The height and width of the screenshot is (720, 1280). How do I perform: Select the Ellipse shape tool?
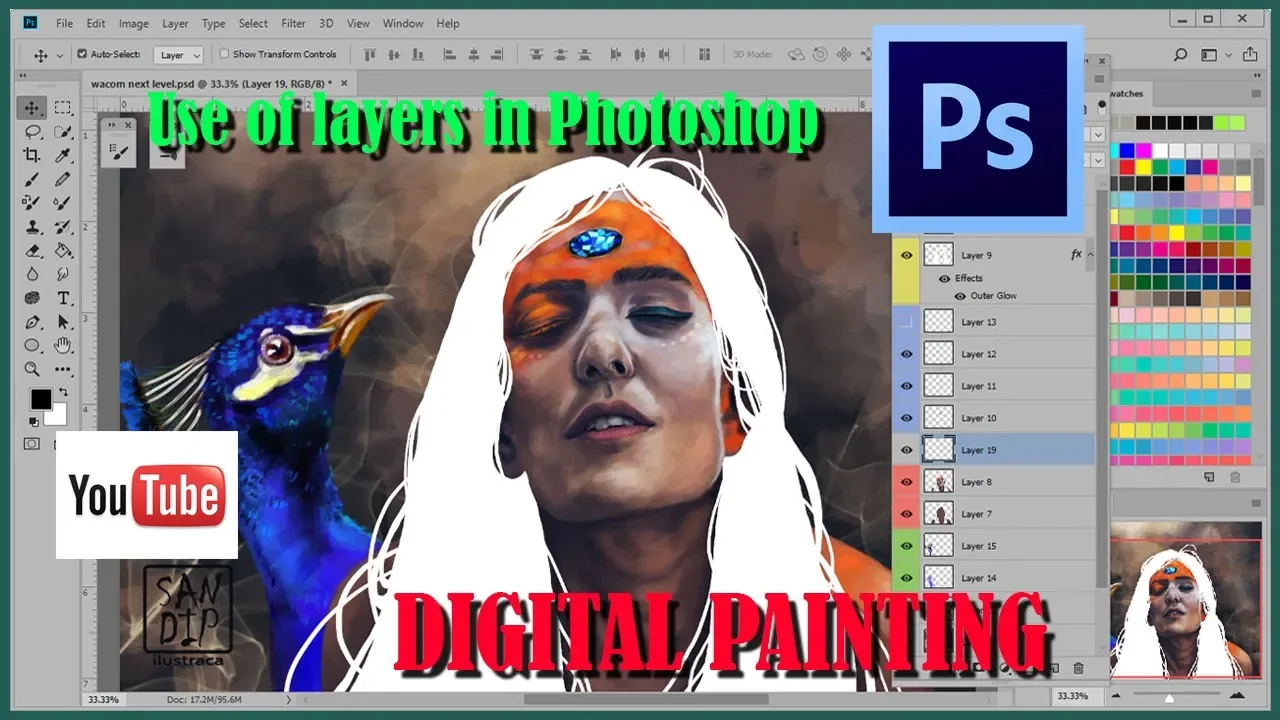32,345
